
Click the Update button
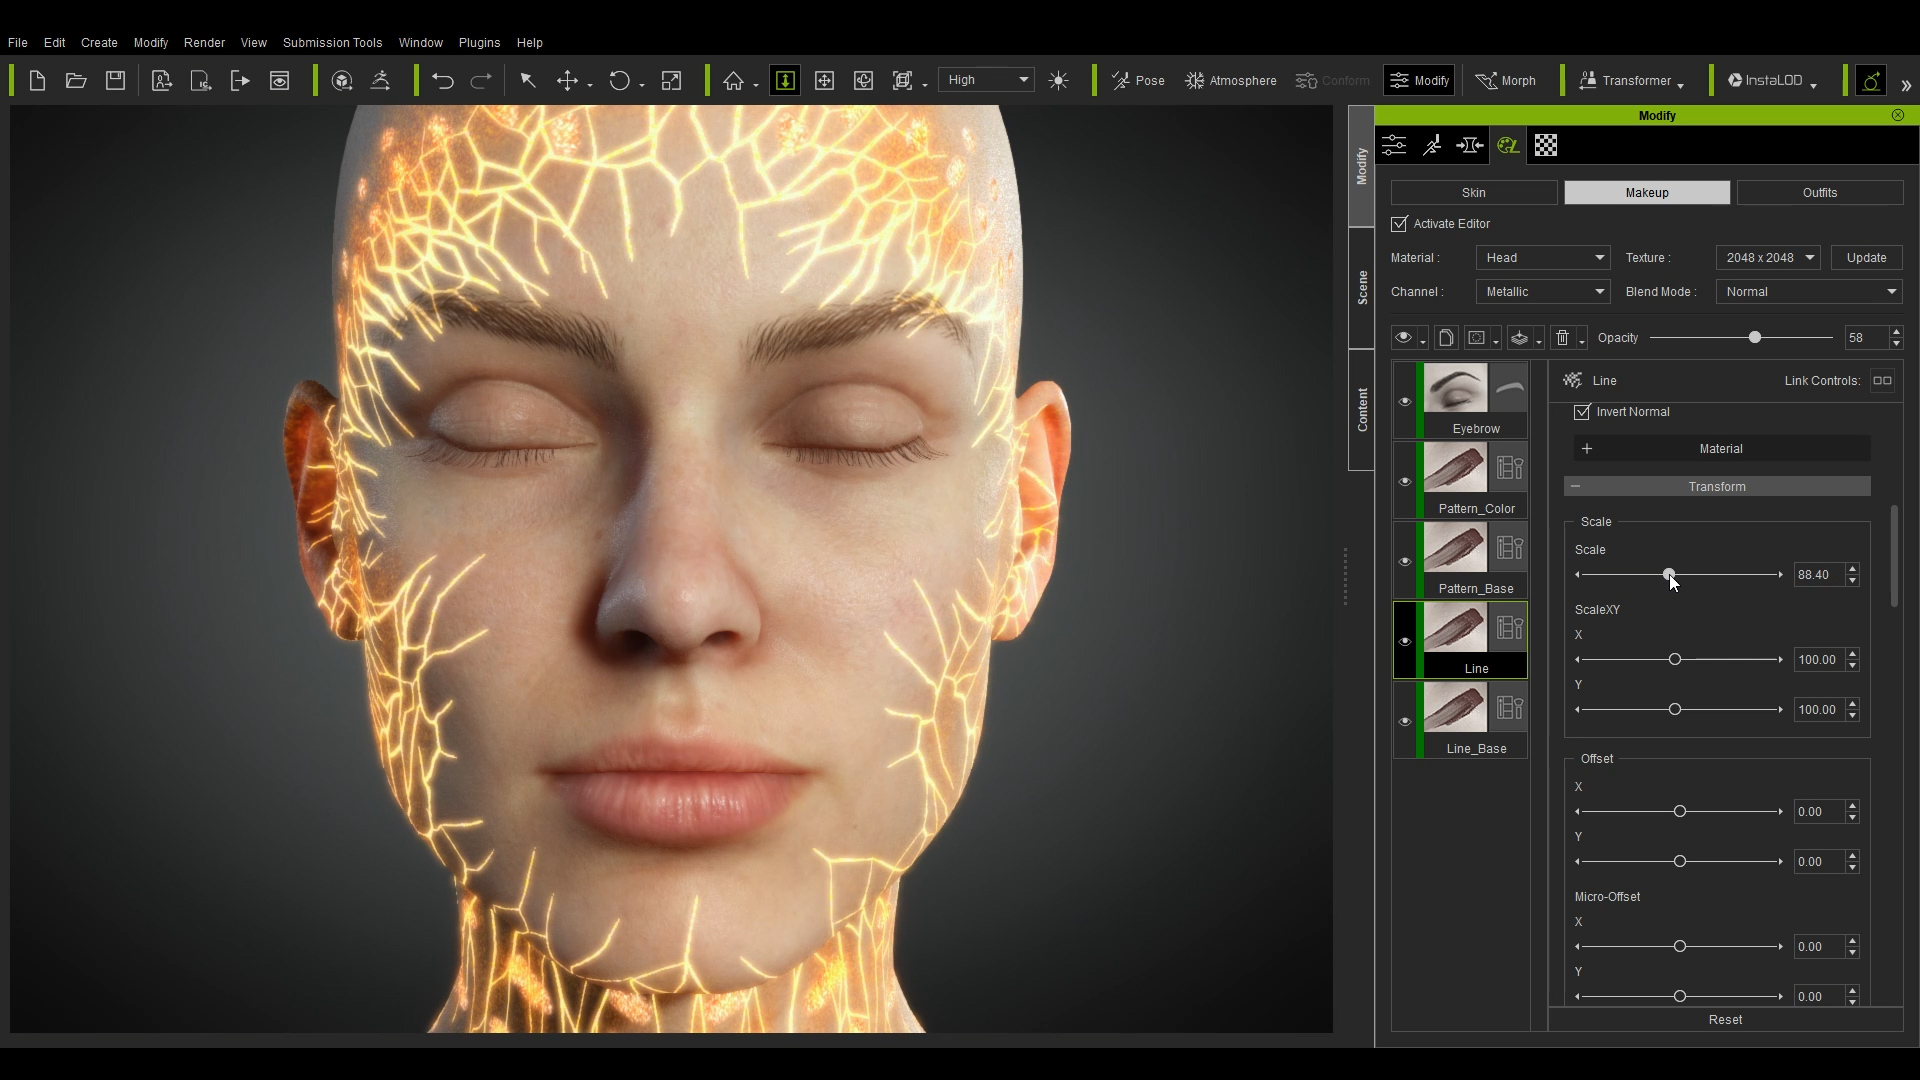[x=1866, y=258]
